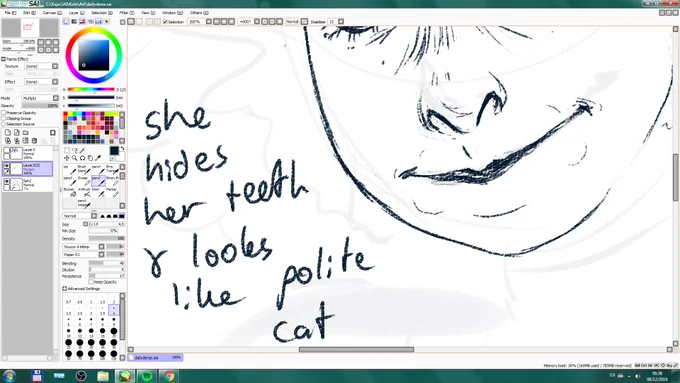Open Effect dropdown arrow
This screenshot has height=383, width=680.
[x=55, y=82]
